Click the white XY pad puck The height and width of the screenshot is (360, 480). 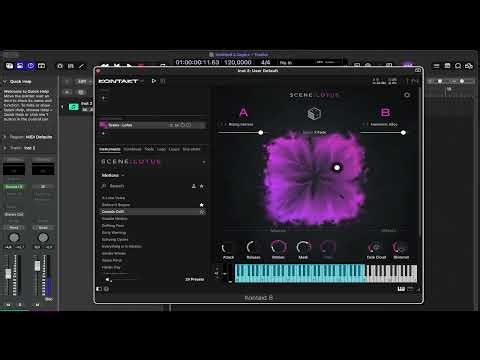tap(337, 167)
